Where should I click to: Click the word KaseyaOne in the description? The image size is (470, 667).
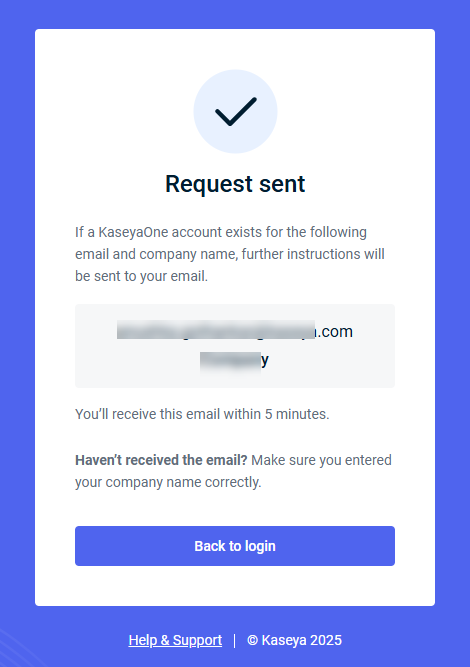[133, 232]
